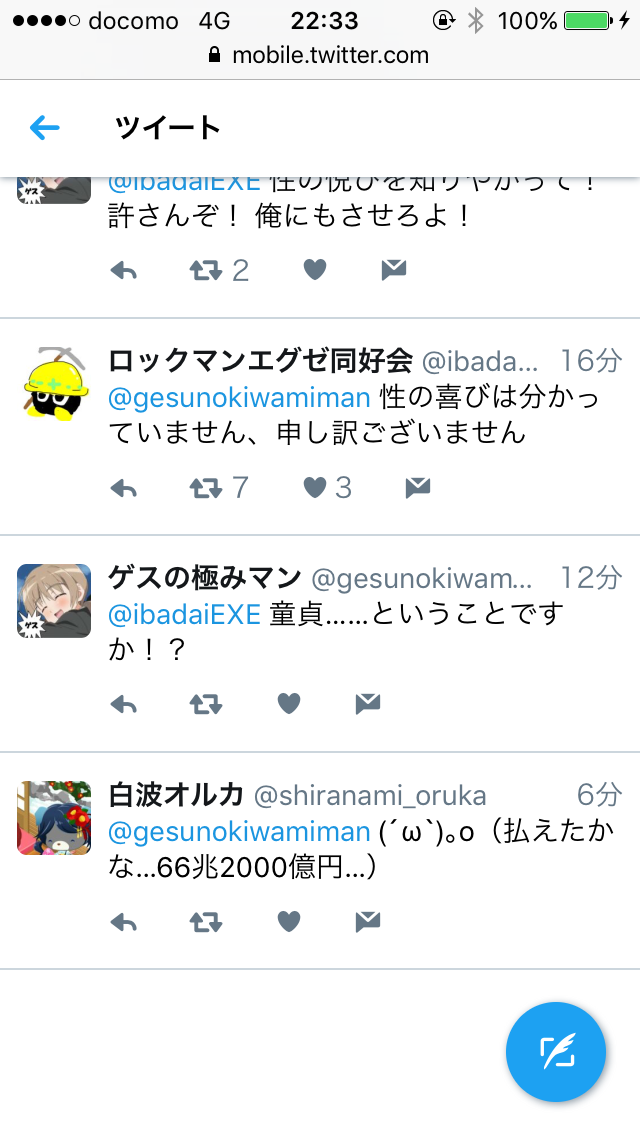Open the compose tweet floating button
The image size is (640, 1136).
(556, 1051)
